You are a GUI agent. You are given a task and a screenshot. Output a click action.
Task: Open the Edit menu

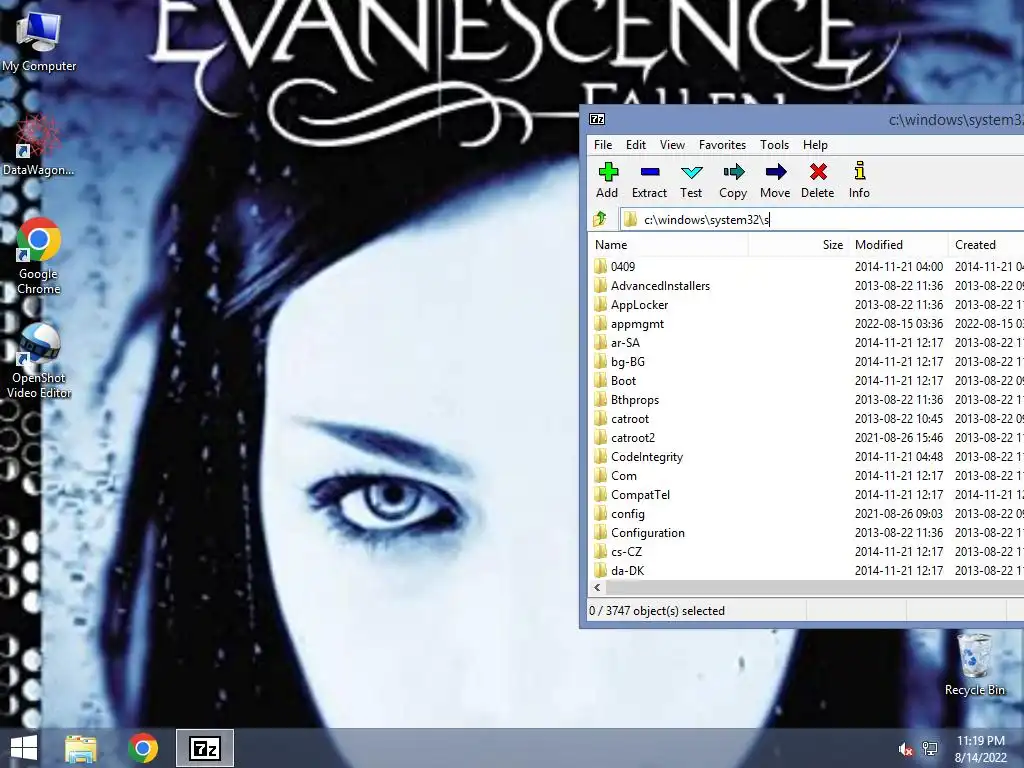(635, 145)
